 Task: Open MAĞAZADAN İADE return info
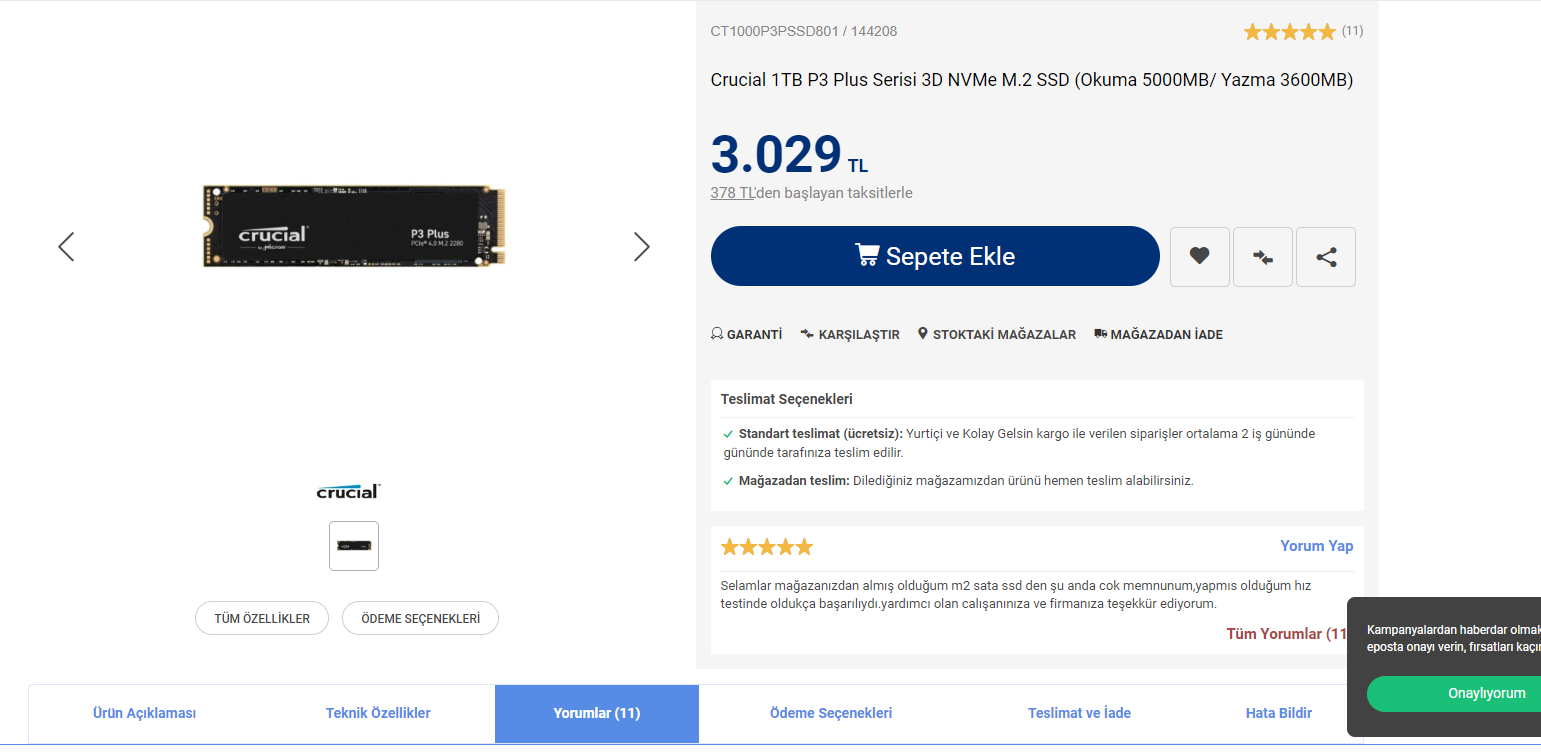1158,335
